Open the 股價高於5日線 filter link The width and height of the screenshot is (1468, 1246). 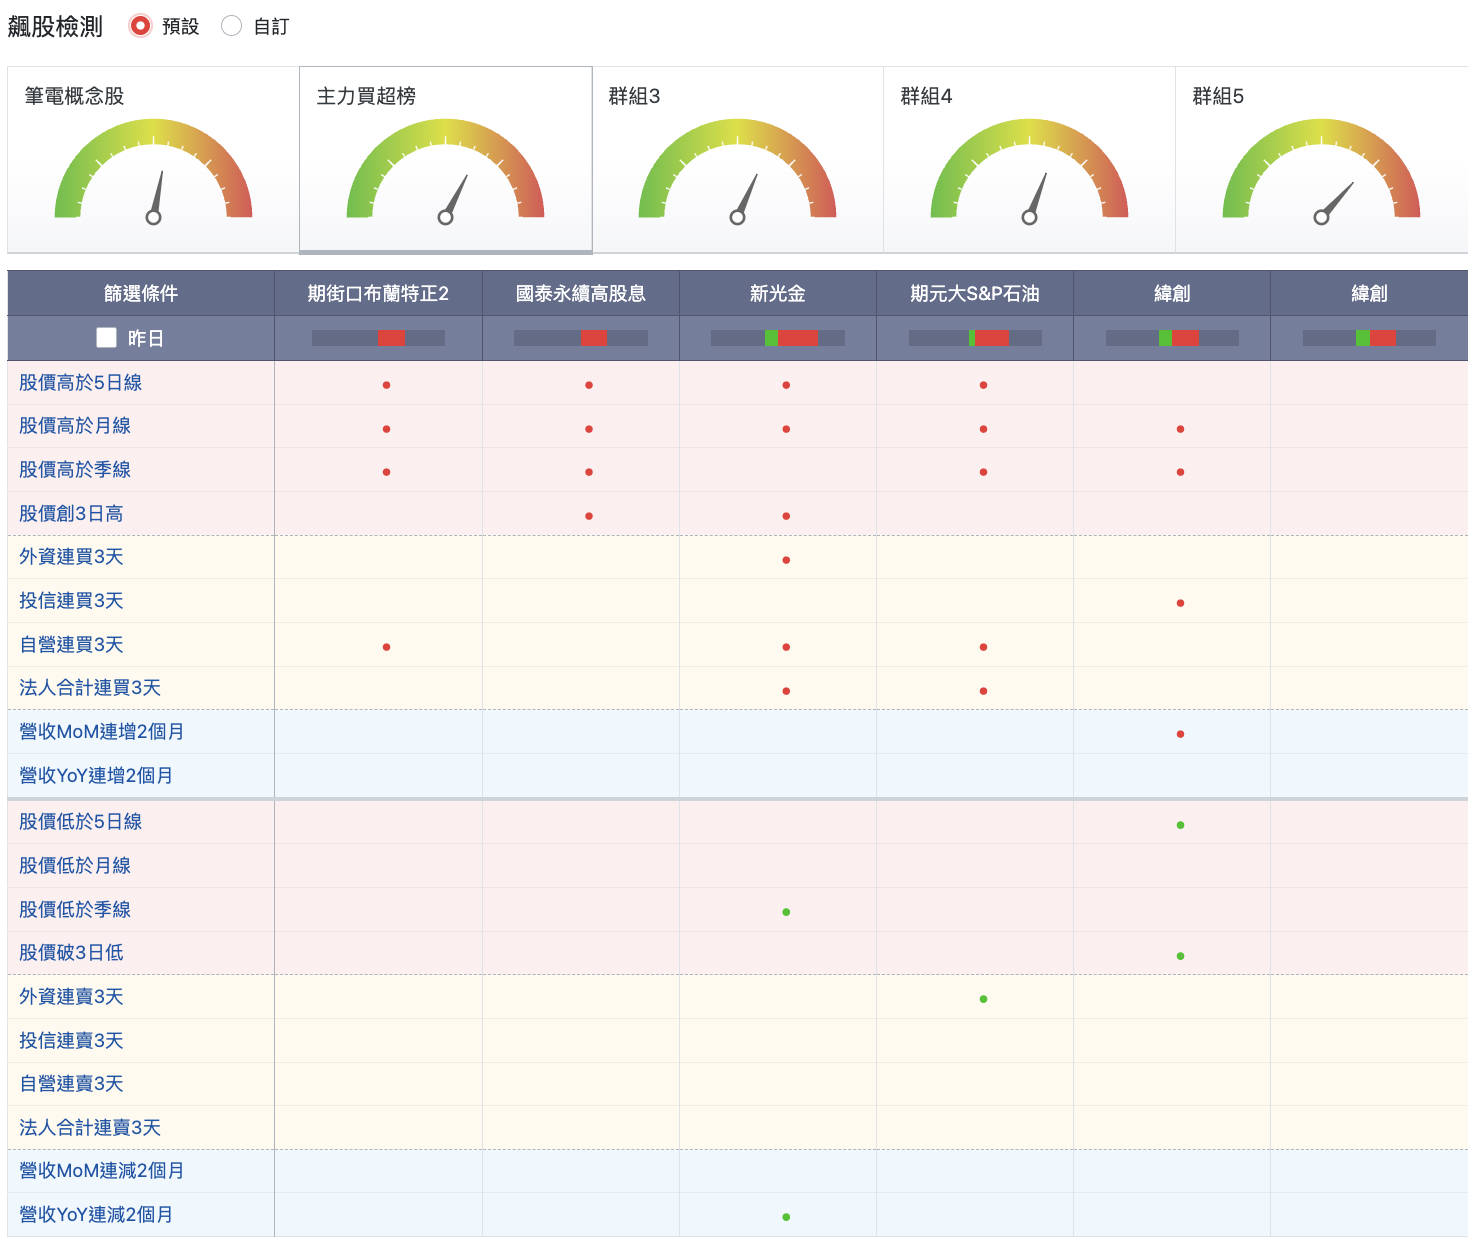coord(80,382)
